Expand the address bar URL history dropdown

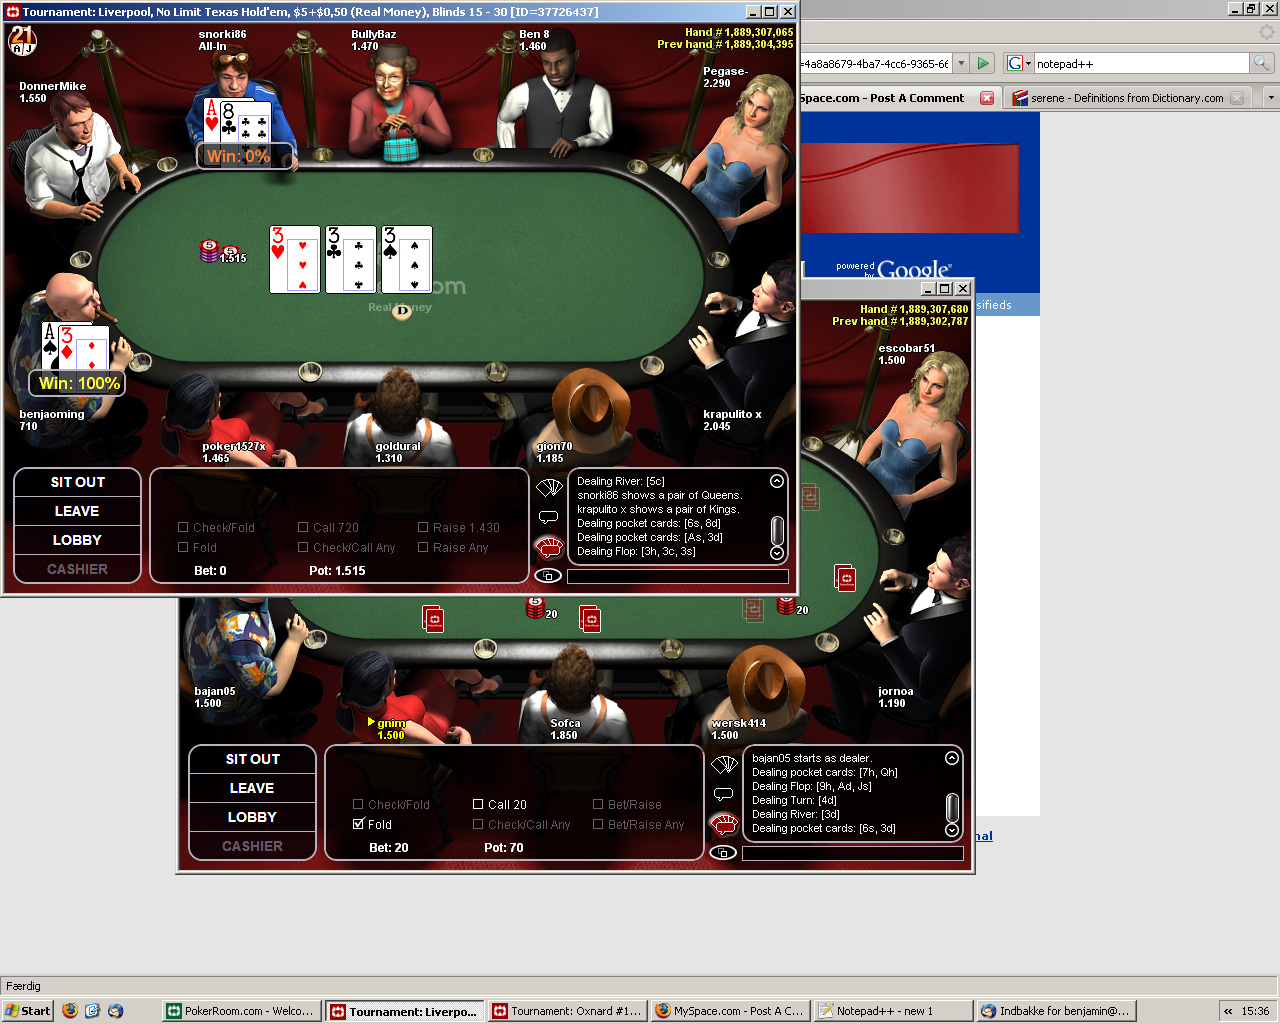(x=961, y=63)
